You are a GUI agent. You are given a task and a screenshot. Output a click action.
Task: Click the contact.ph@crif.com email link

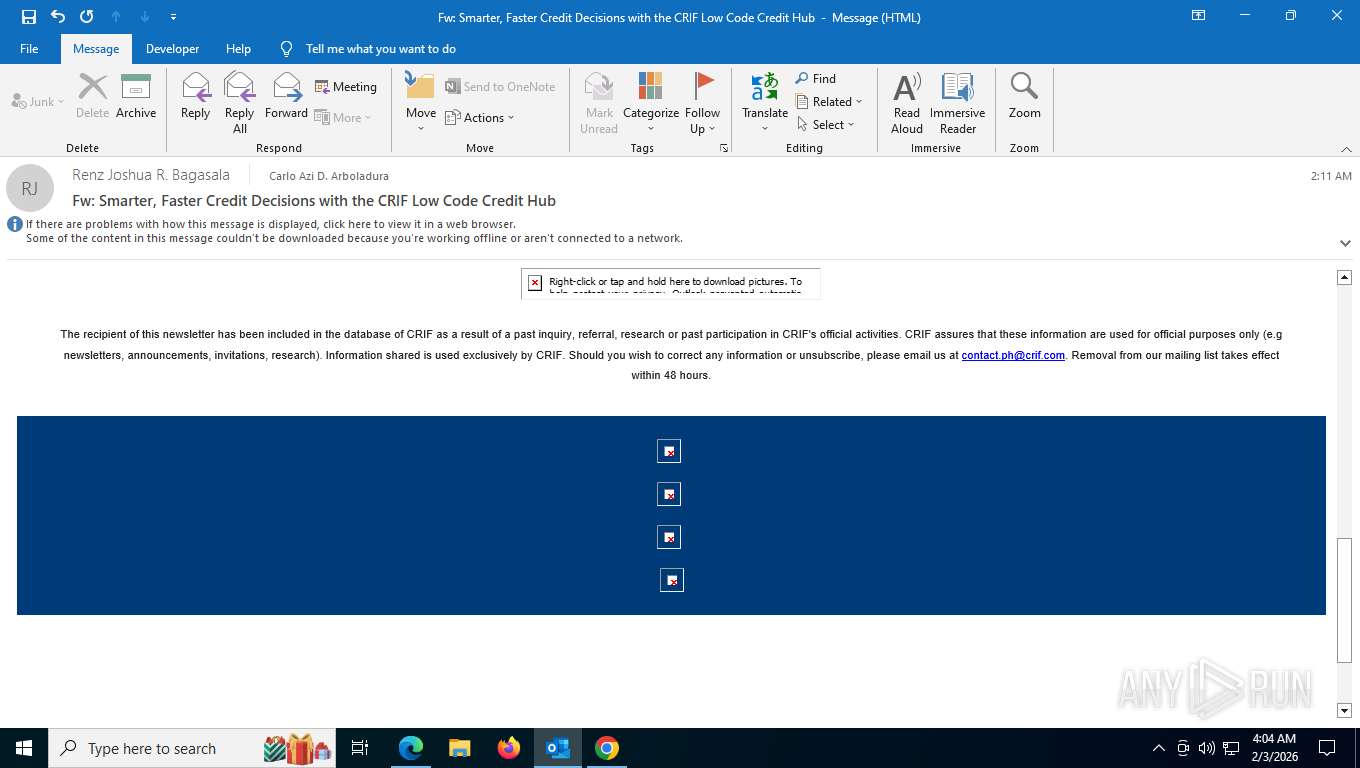click(1013, 355)
